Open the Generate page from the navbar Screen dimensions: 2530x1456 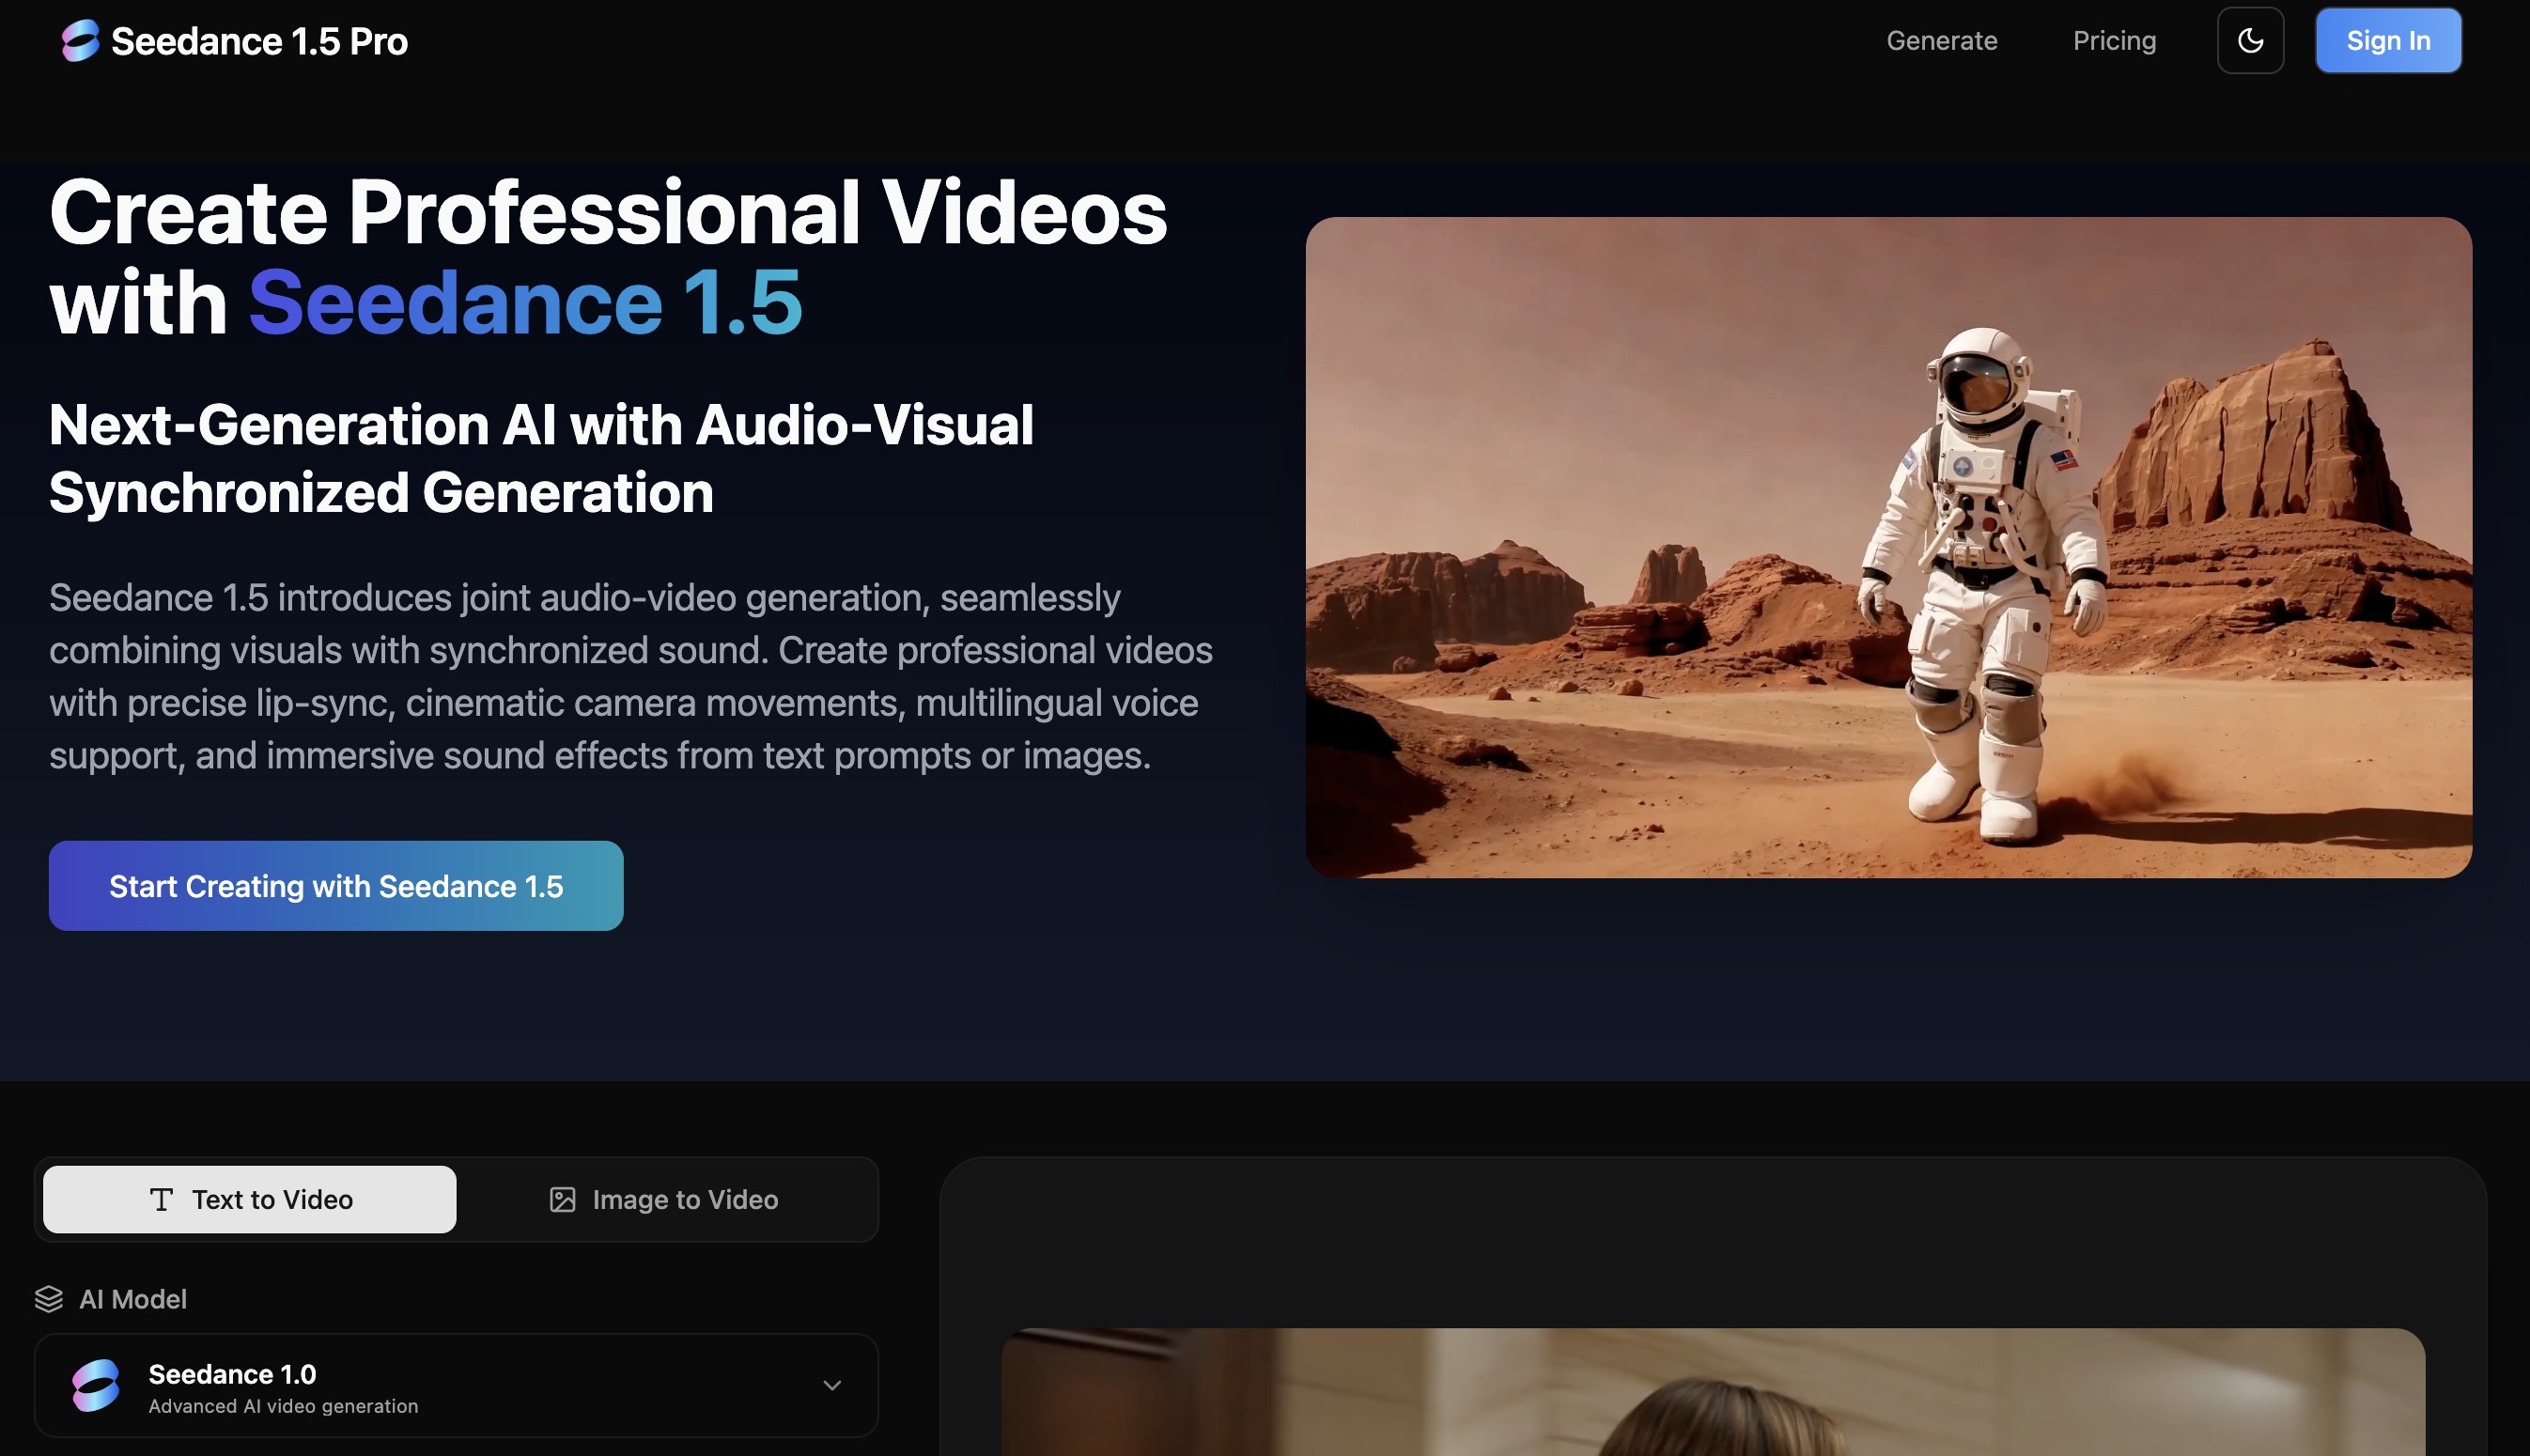tap(1941, 40)
